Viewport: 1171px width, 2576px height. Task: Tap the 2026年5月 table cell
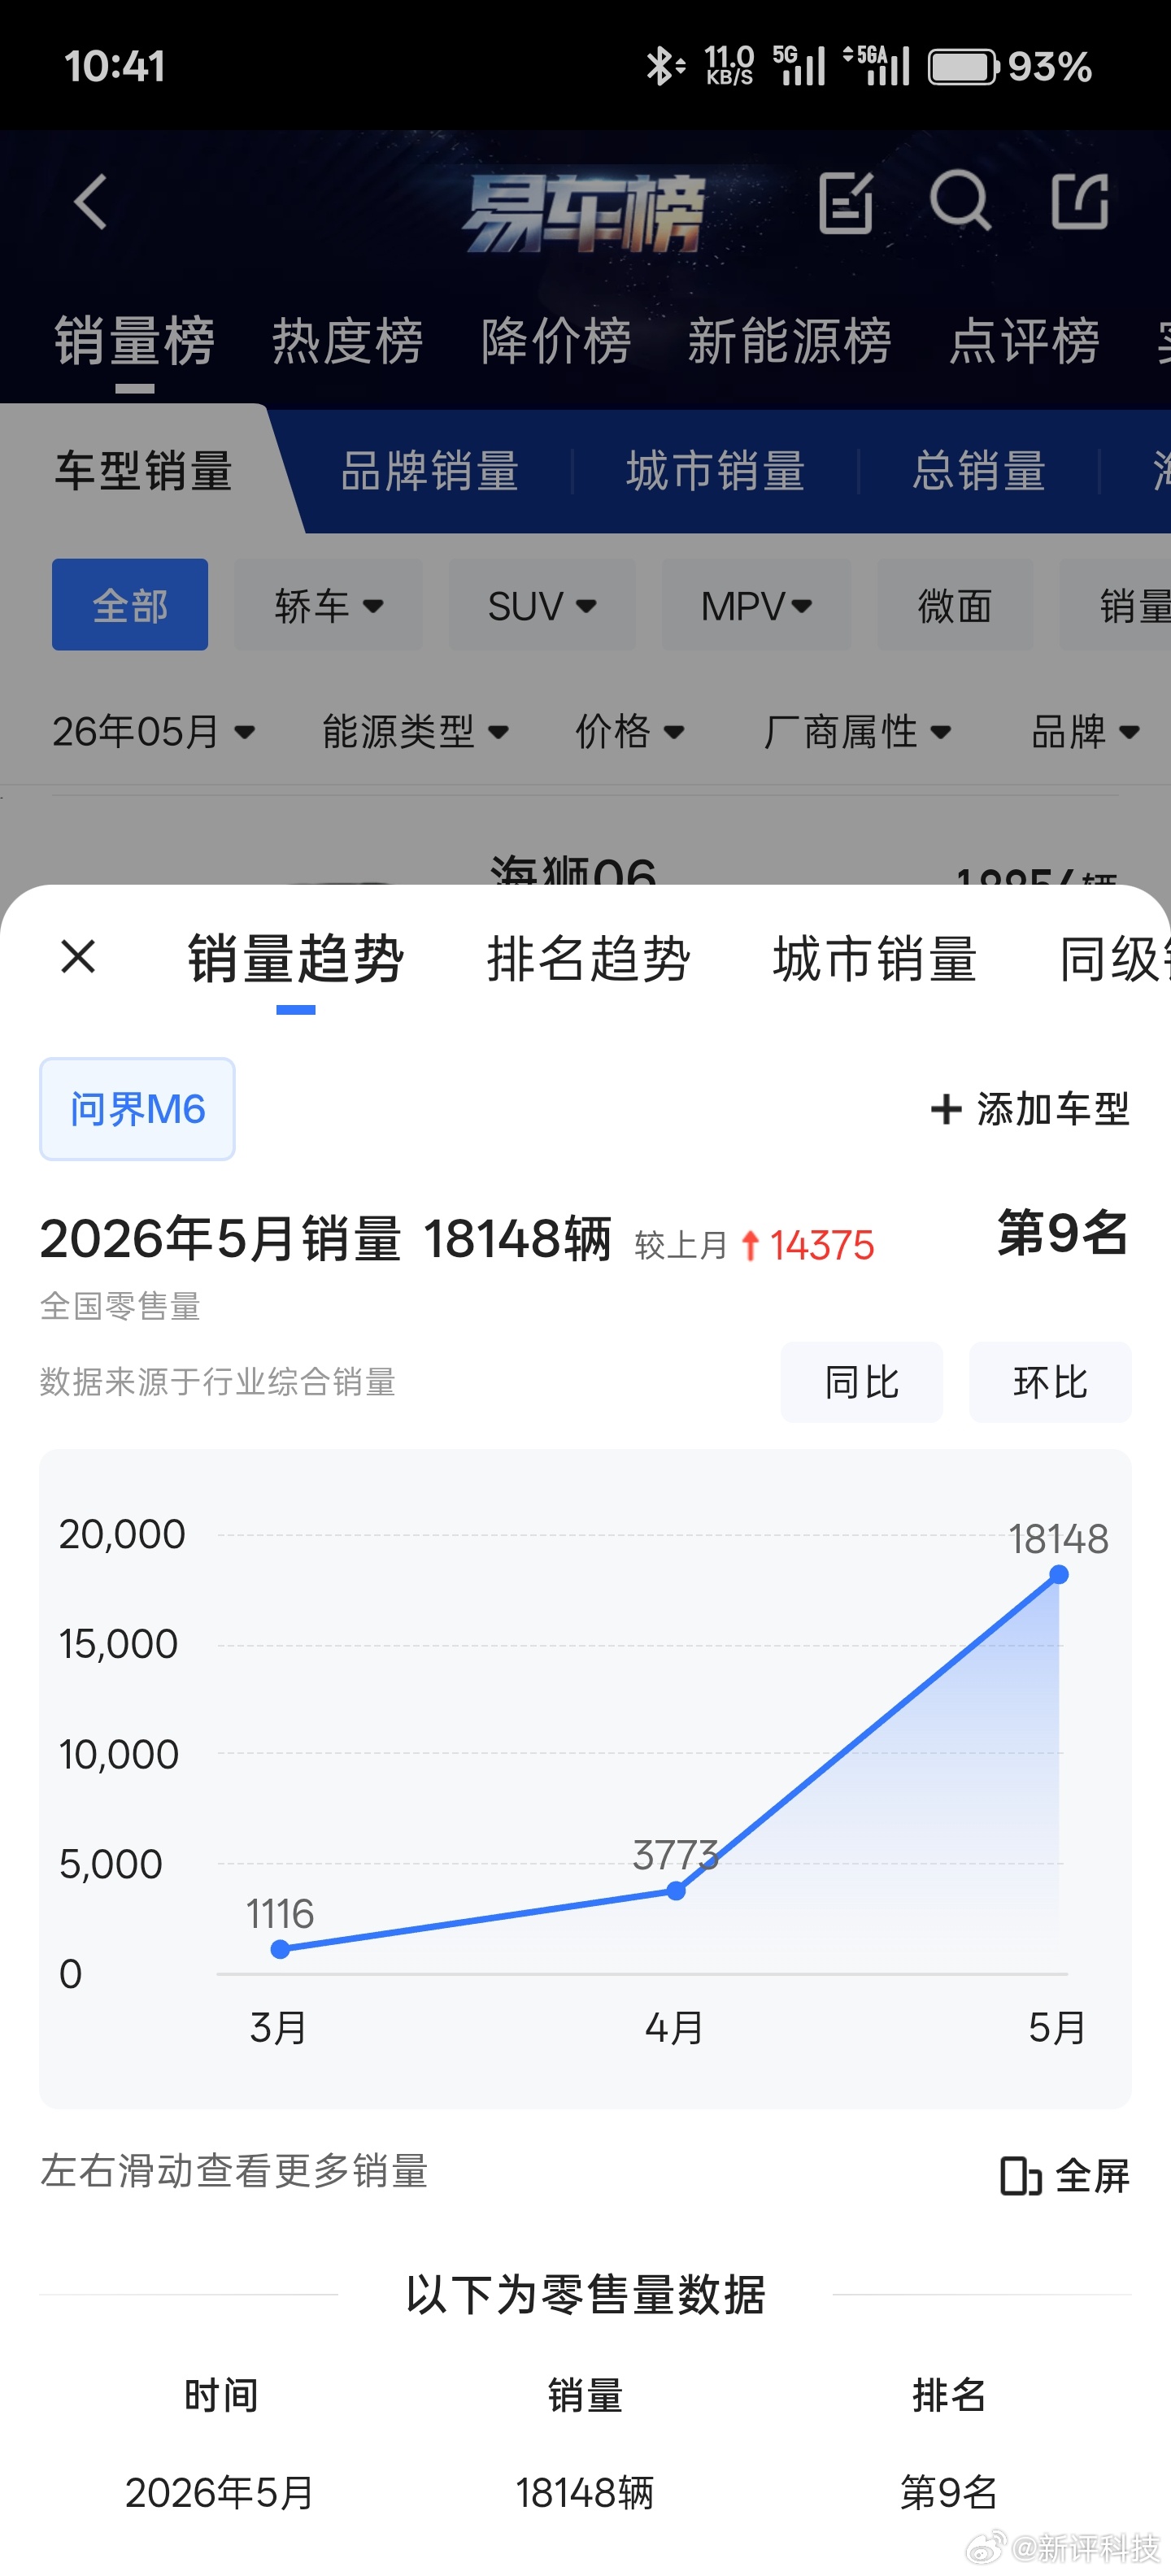pyautogui.click(x=220, y=2493)
